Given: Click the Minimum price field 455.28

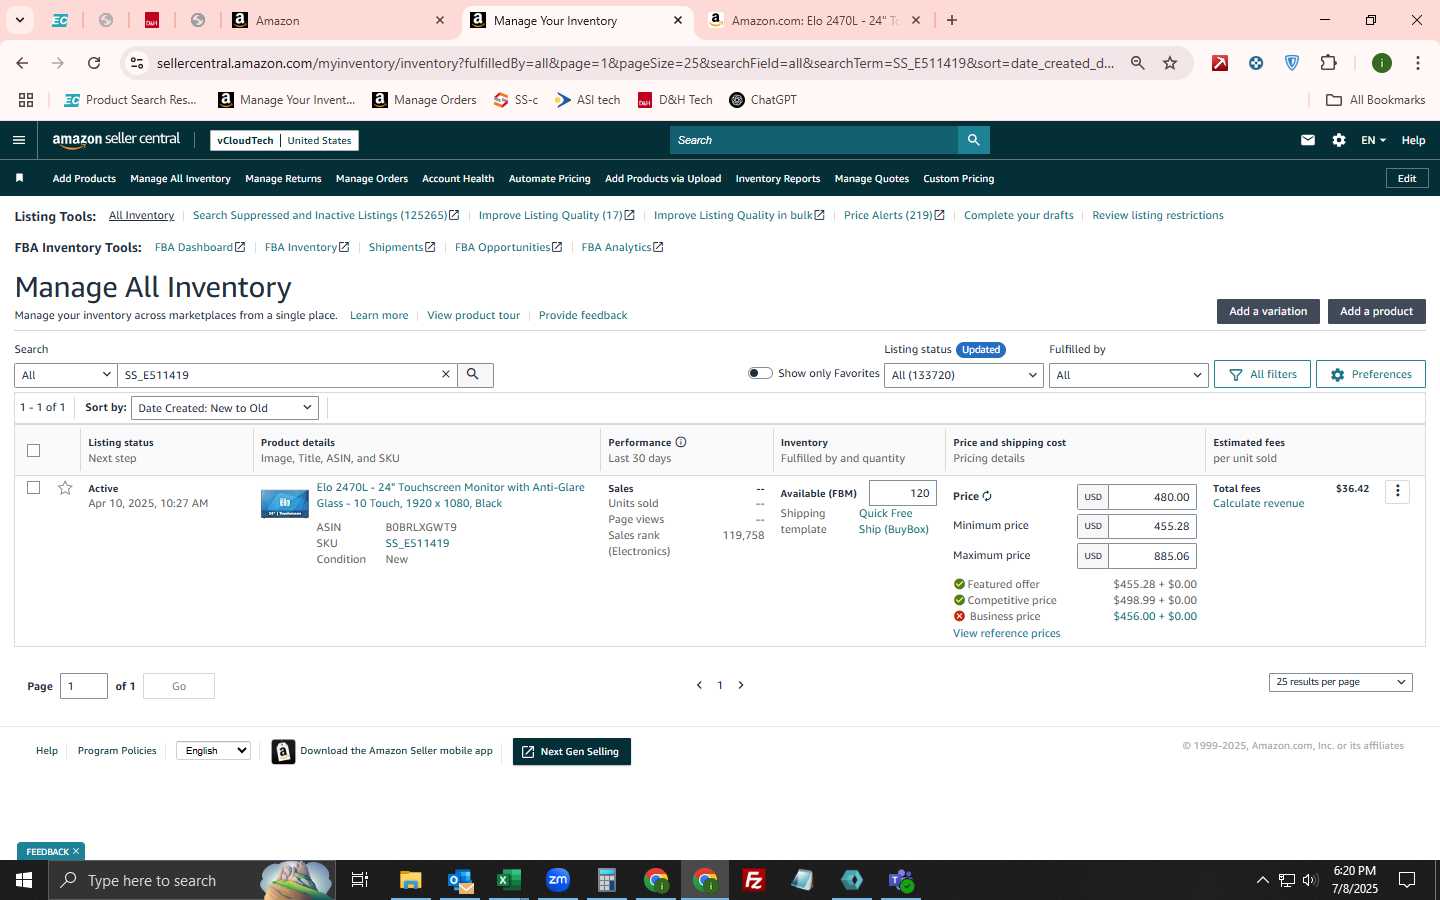Looking at the screenshot, I should [1152, 526].
